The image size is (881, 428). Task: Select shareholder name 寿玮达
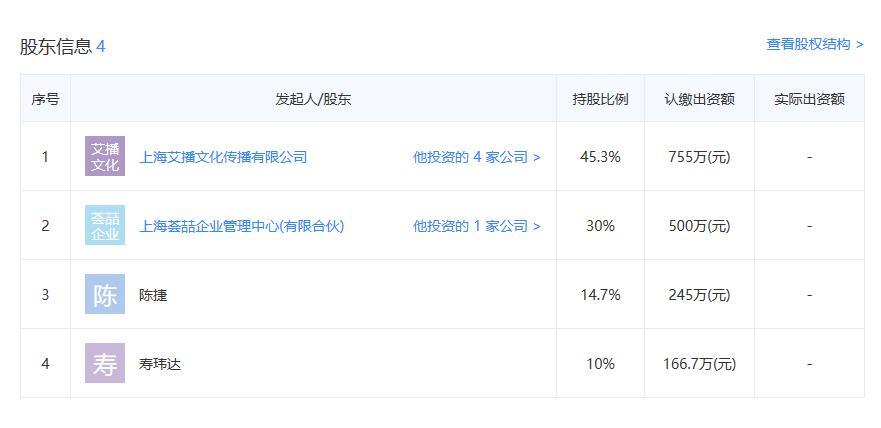pos(160,364)
